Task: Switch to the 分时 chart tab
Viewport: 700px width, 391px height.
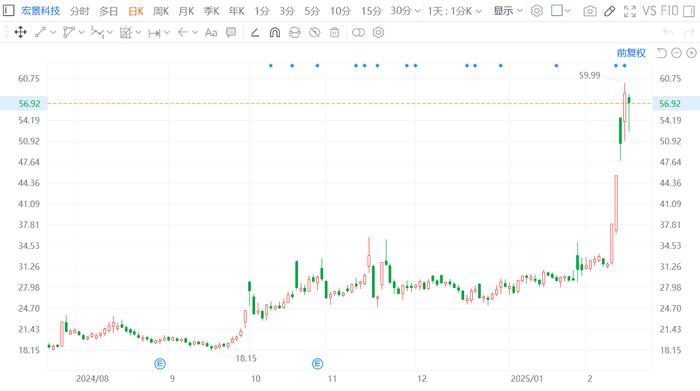Action: tap(79, 11)
